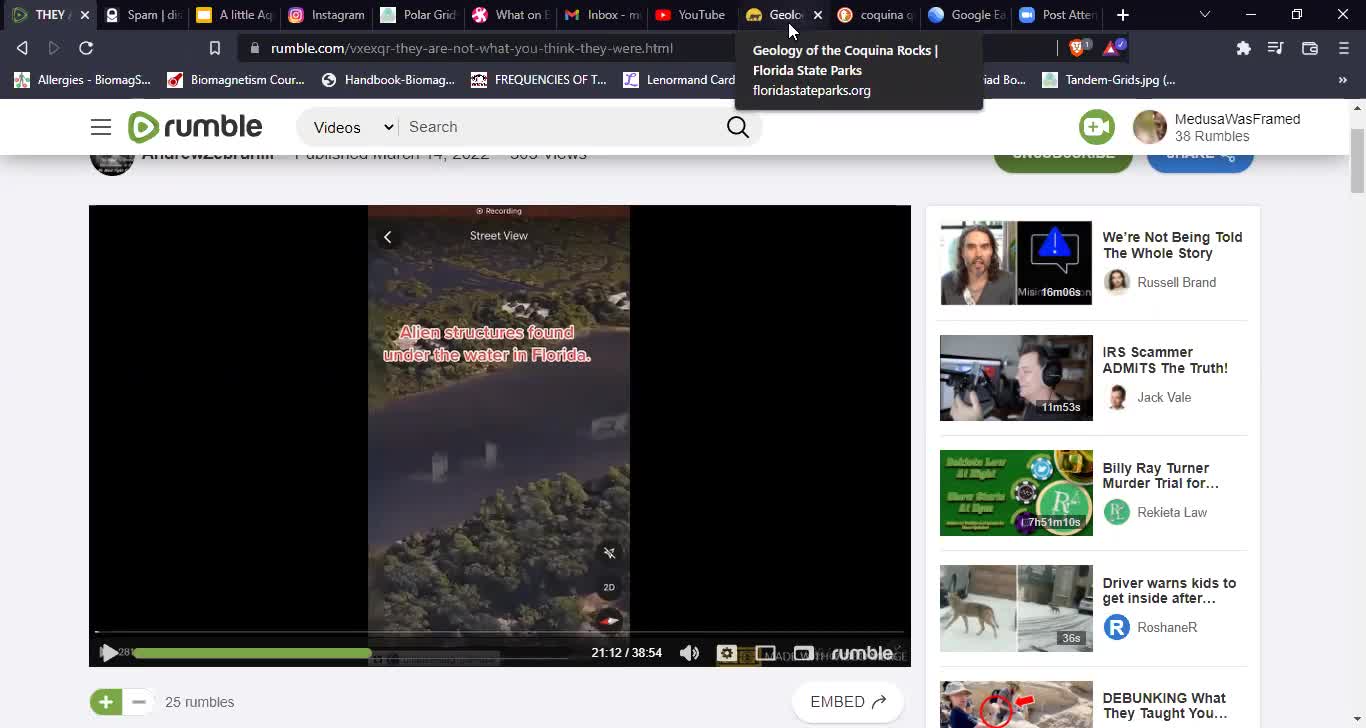Switch to the Instagram tab
1366x728 pixels.
pyautogui.click(x=326, y=15)
